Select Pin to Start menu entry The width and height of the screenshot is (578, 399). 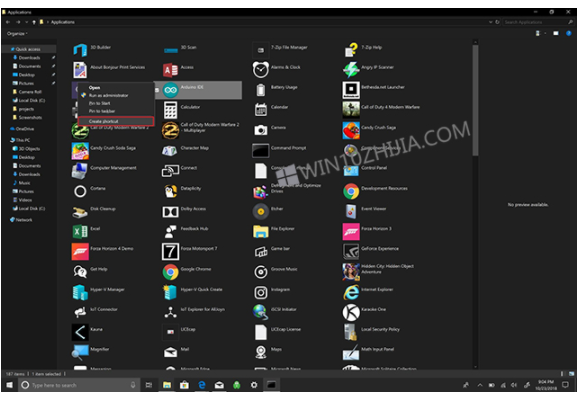(100, 103)
